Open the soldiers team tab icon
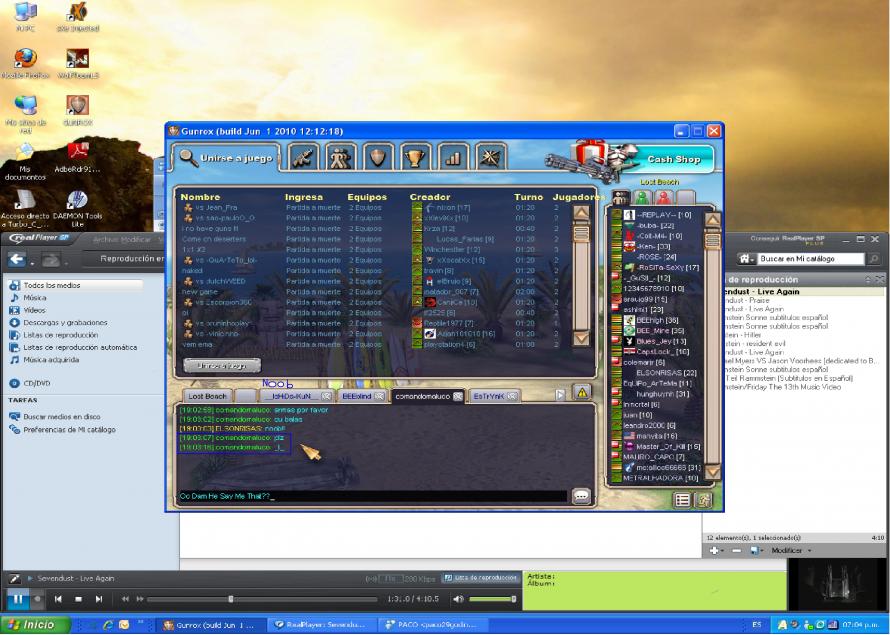Screen dimensions: 890x635 pyautogui.click(x=342, y=157)
